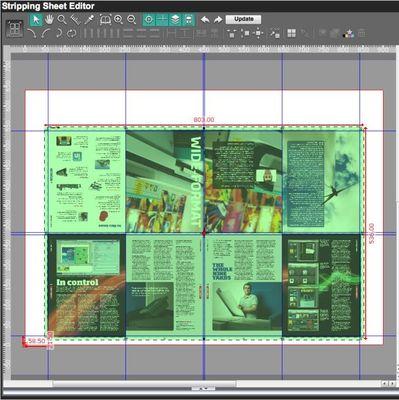Click the redo arrow

pyautogui.click(x=218, y=20)
